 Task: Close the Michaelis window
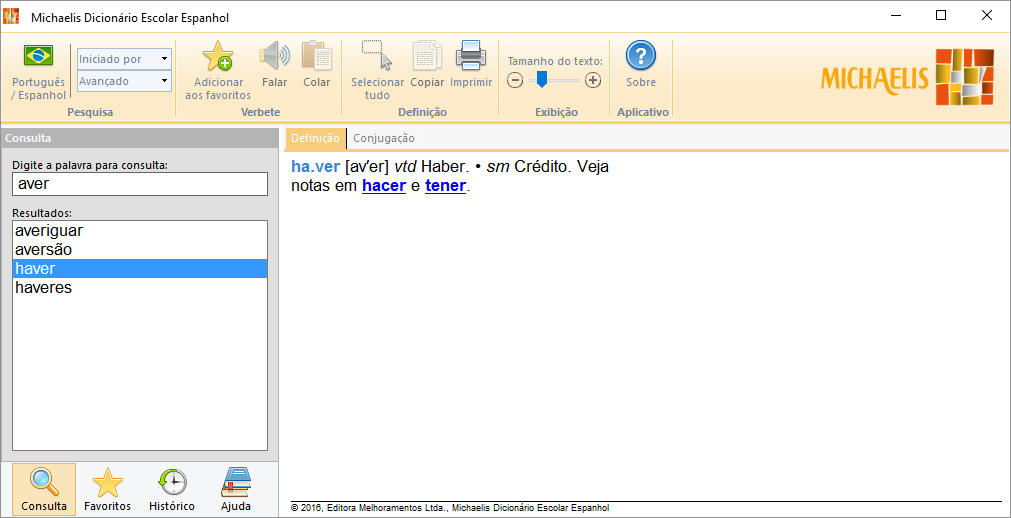pyautogui.click(x=986, y=15)
